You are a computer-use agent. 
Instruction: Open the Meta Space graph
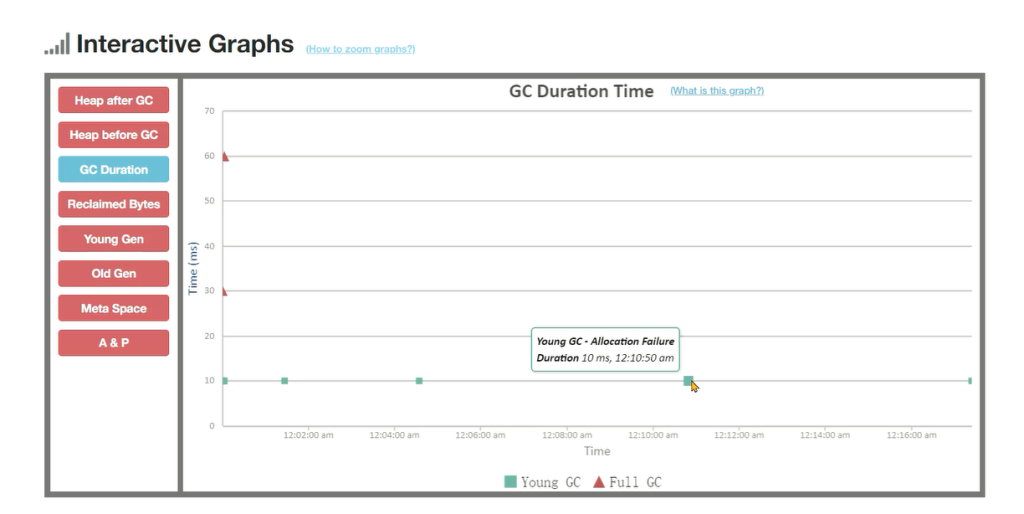point(113,308)
